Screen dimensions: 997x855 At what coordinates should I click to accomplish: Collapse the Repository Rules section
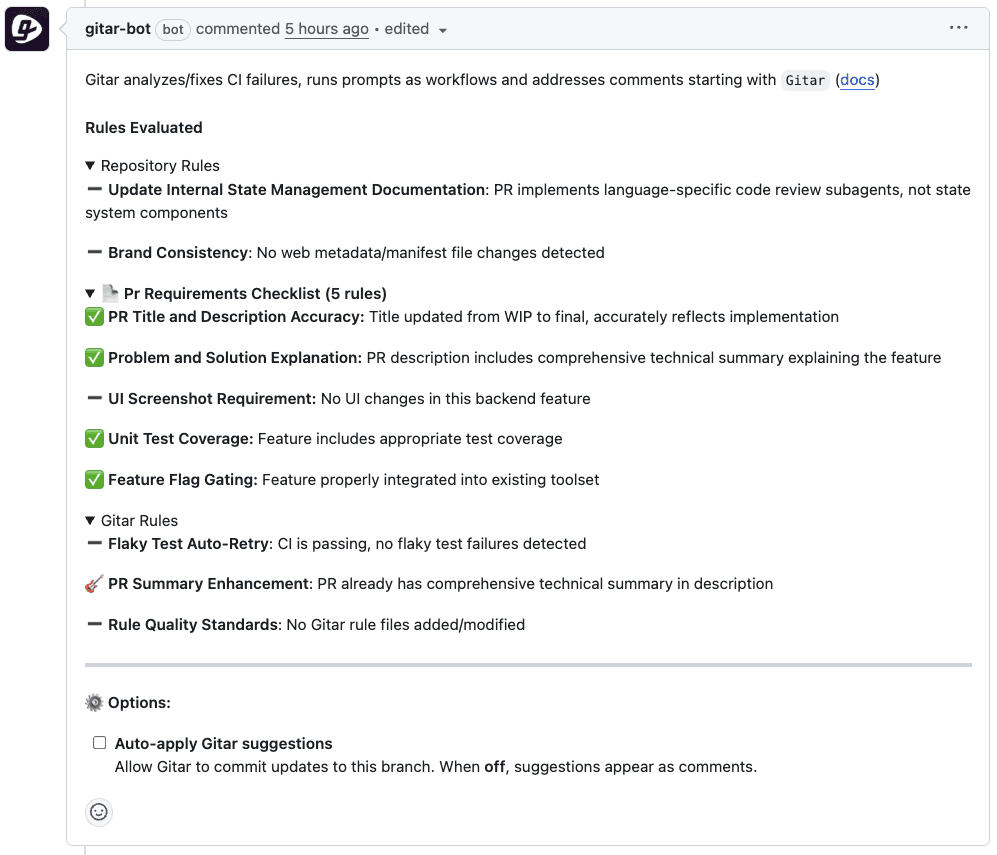89,165
